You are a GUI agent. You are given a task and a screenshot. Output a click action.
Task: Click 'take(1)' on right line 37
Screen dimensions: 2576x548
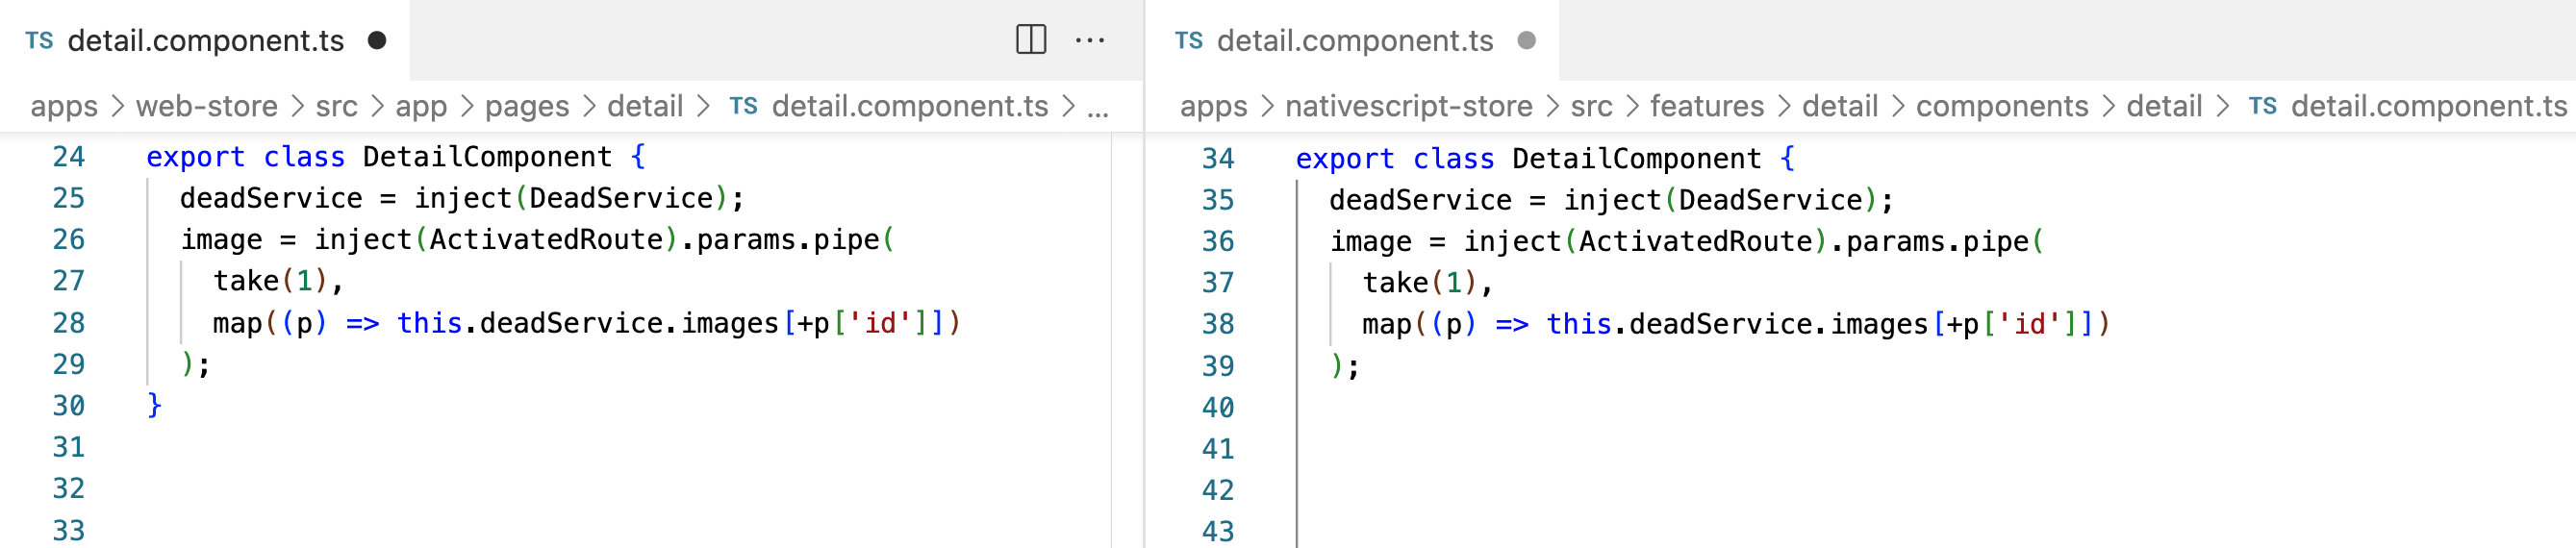(1419, 283)
